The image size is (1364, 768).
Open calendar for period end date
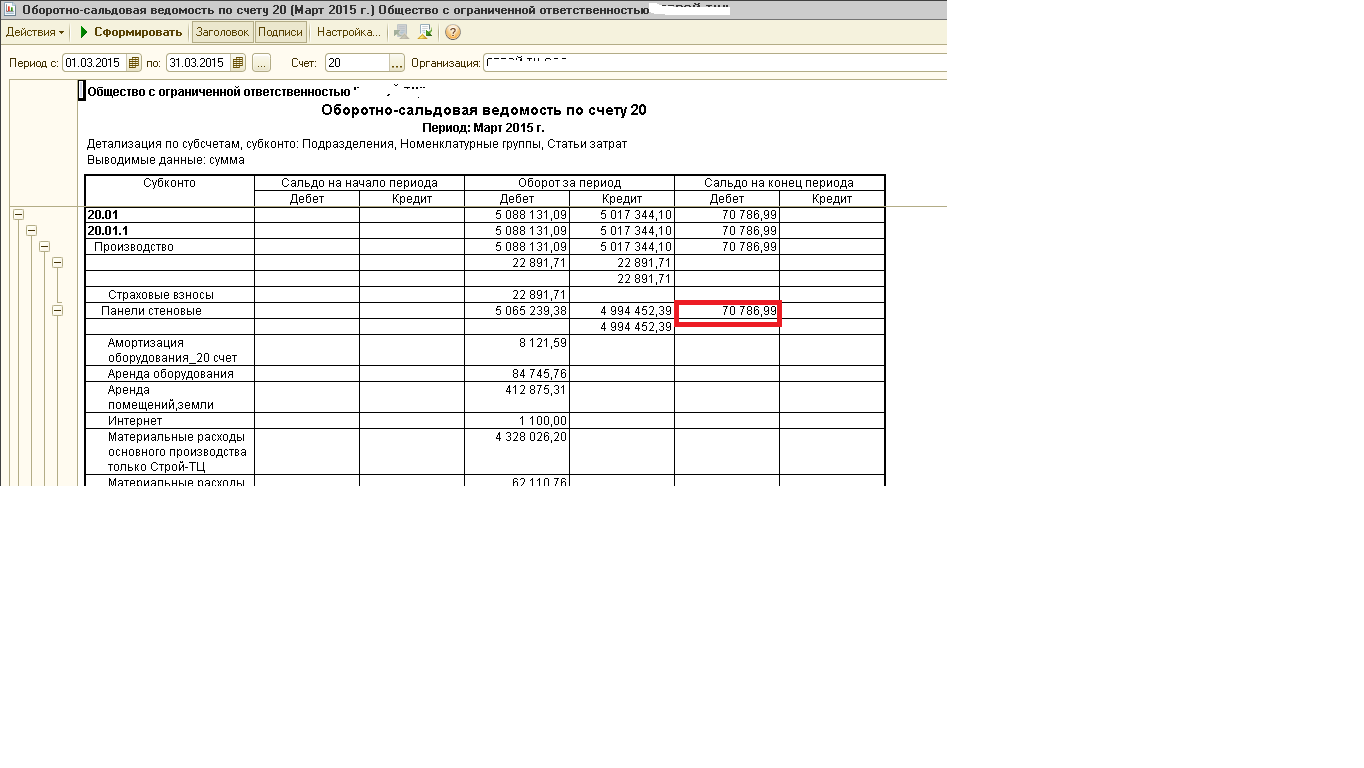(x=237, y=63)
